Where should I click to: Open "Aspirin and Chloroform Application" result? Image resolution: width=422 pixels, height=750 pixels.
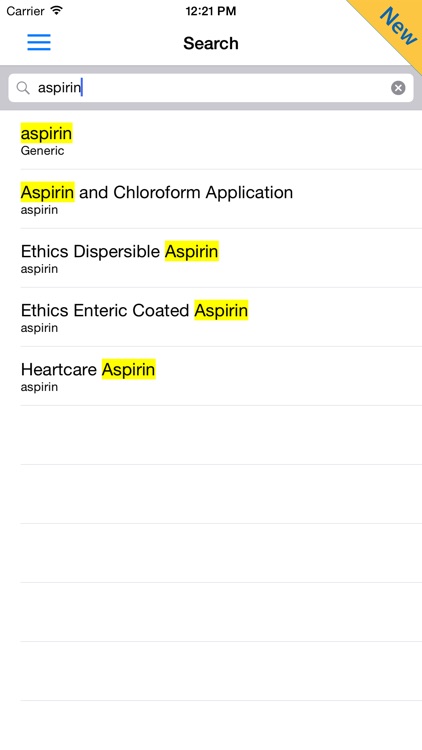[211, 199]
